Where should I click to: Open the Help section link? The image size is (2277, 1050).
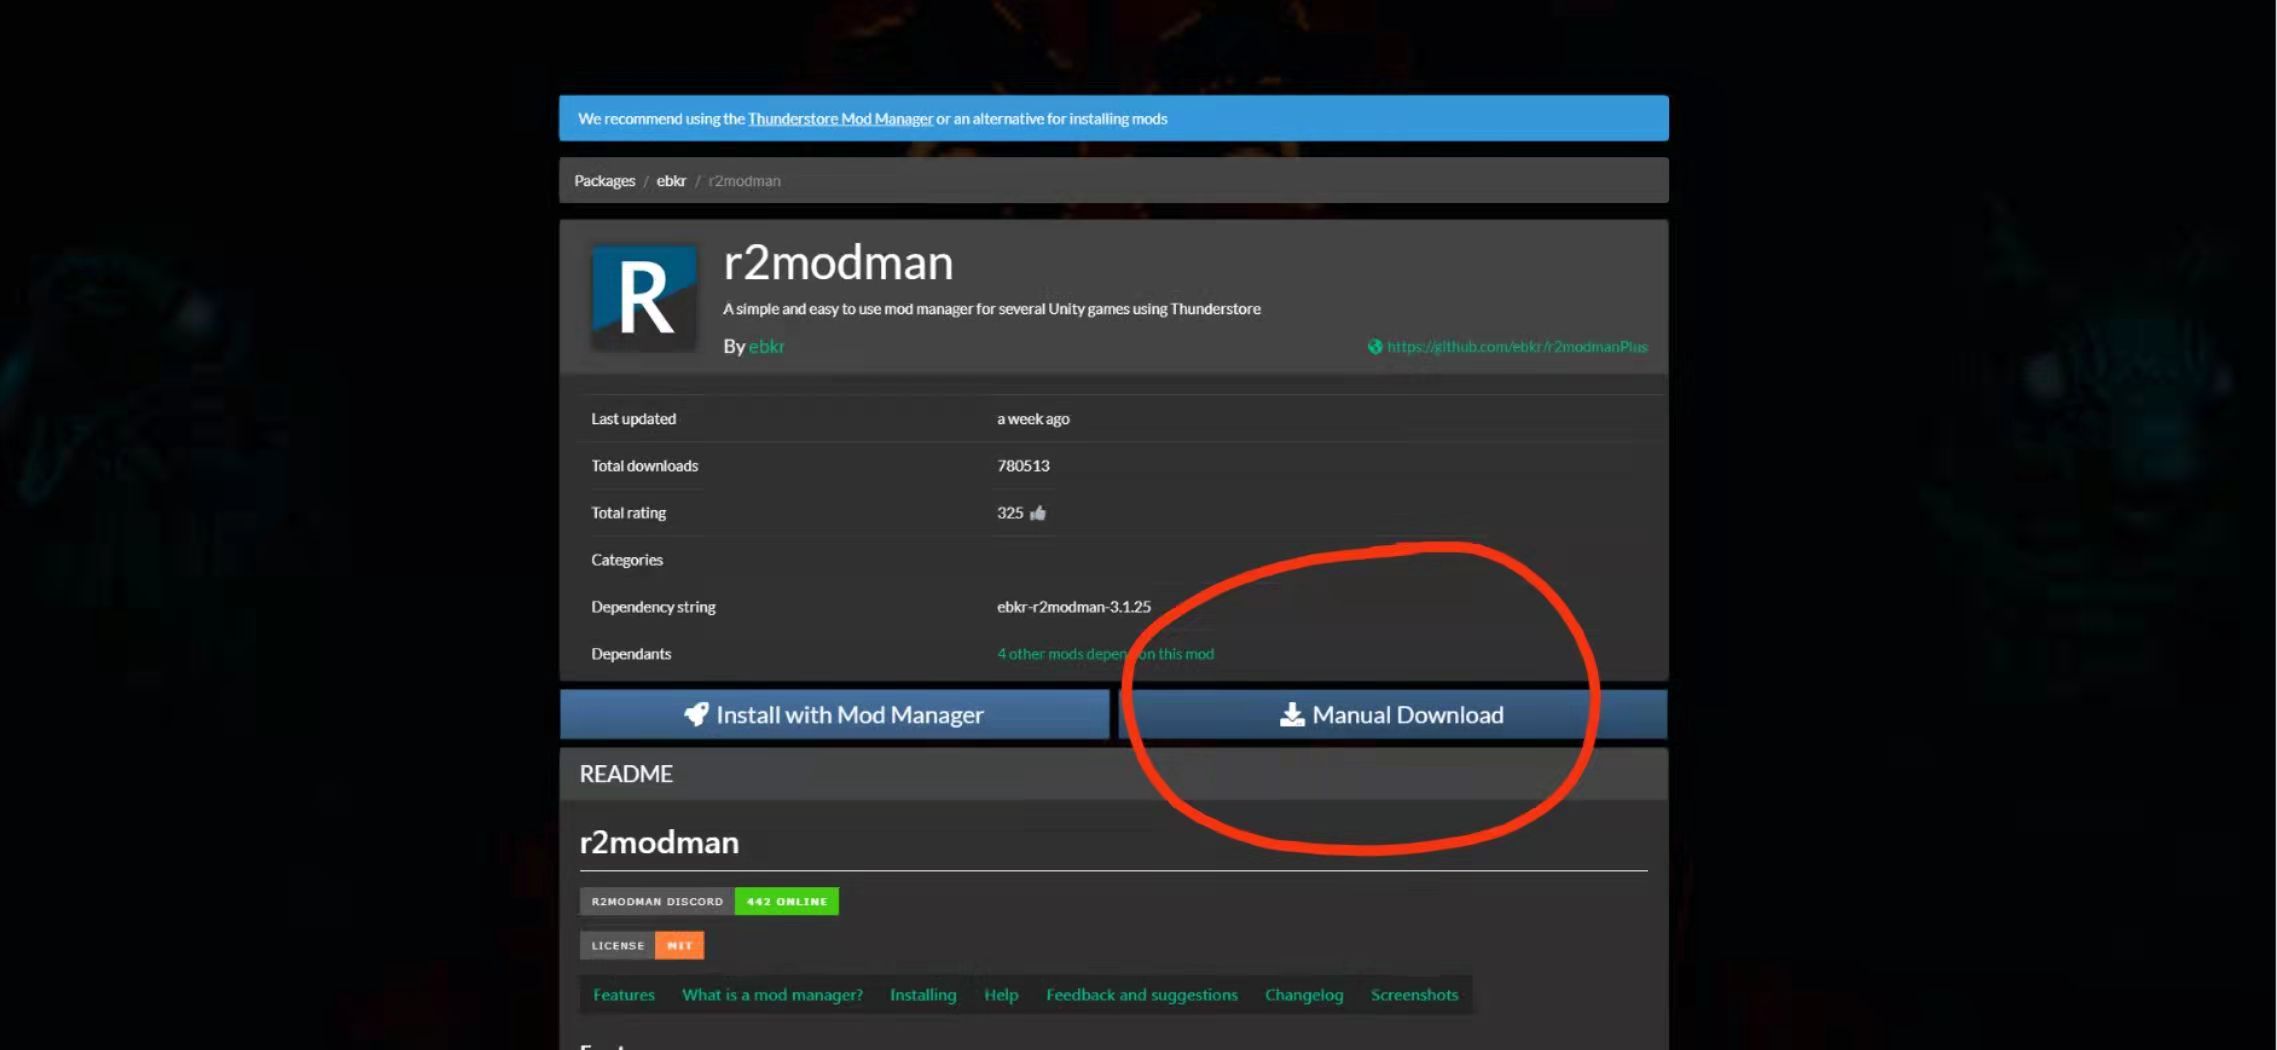pos(1001,995)
